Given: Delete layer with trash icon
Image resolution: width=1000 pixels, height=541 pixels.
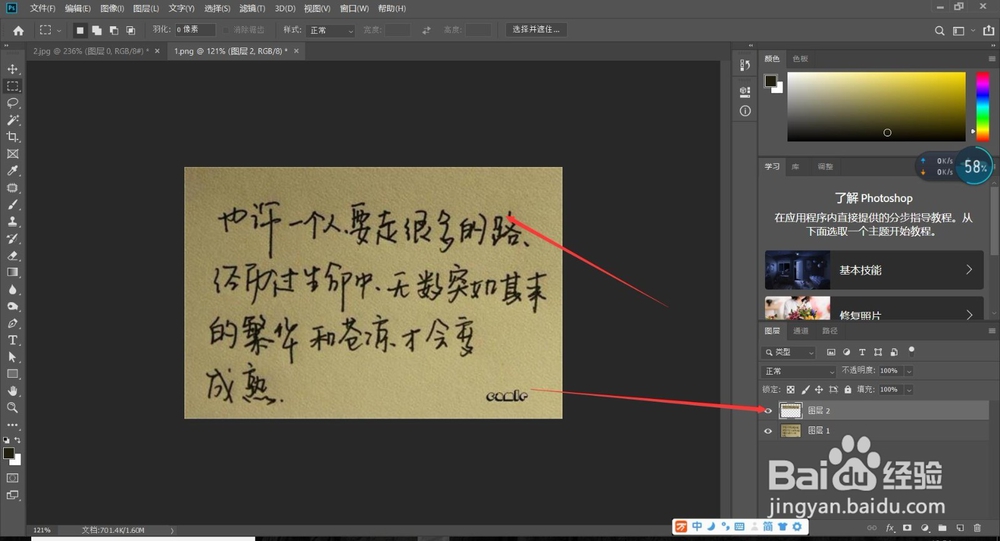Looking at the screenshot, I should [977, 528].
